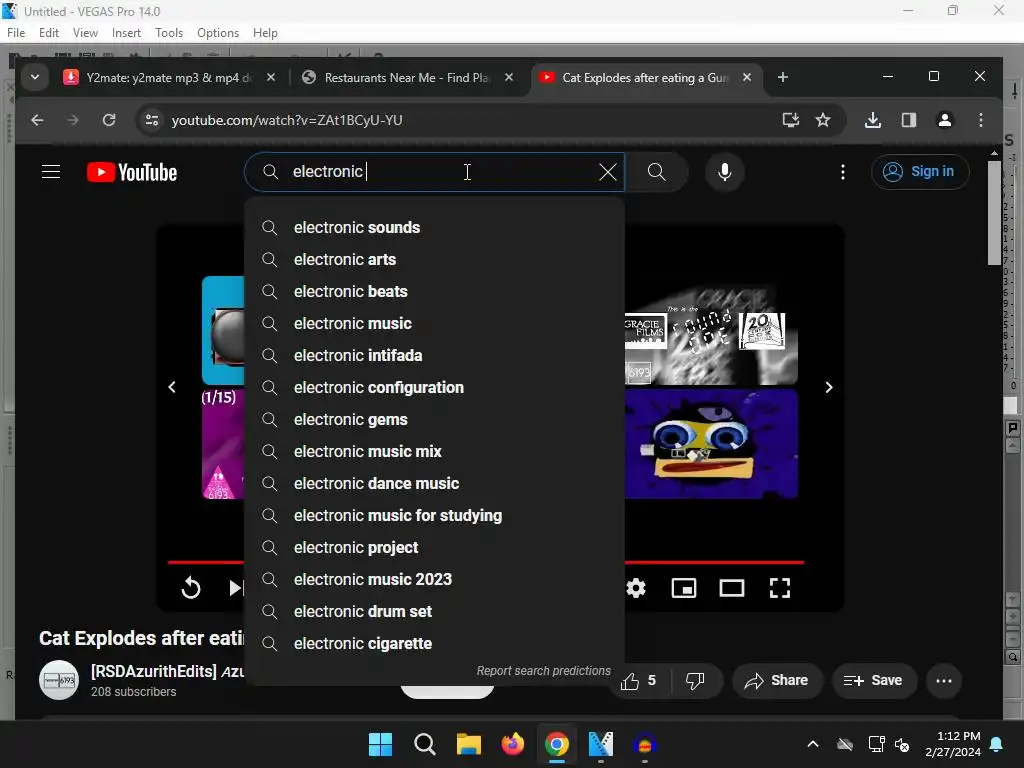The height and width of the screenshot is (768, 1024).
Task: Click Report search predictions link
Action: pos(543,671)
